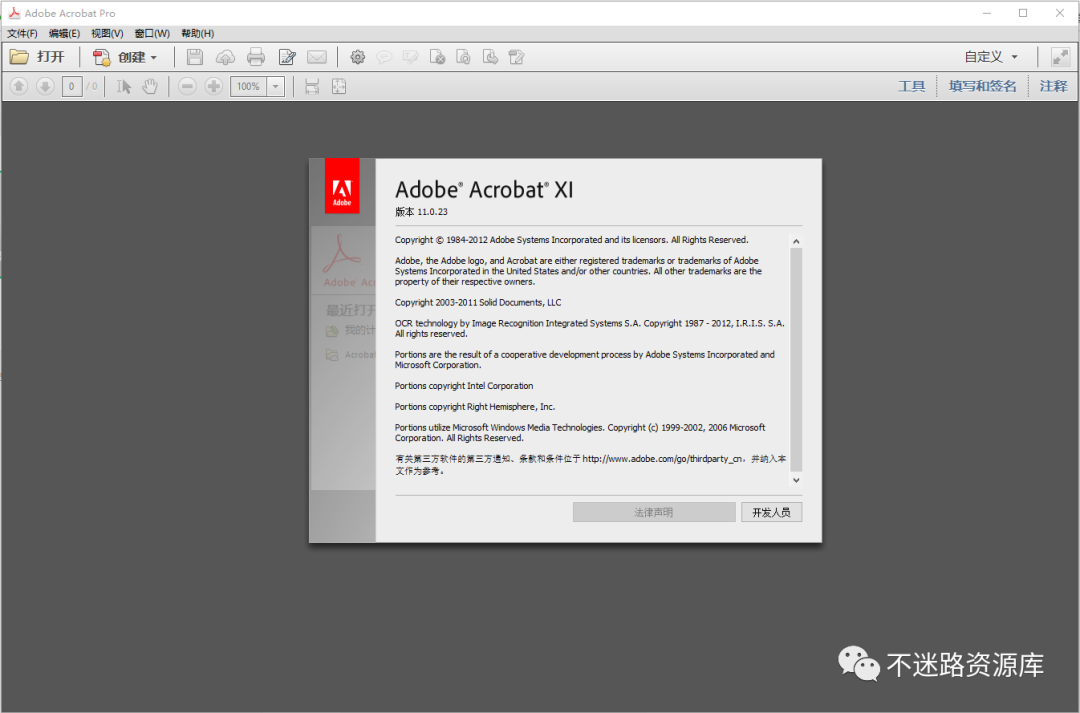This screenshot has height=713, width=1080.
Task: Toggle read mode fullscreen icon
Action: point(1060,57)
